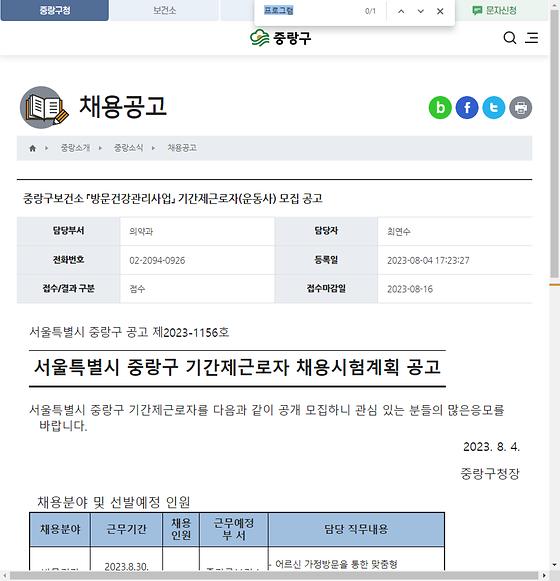Click the post title 중랑구보건소 방문건강관리사업
Image resolution: width=560 pixels, height=581 pixels.
pyautogui.click(x=173, y=199)
